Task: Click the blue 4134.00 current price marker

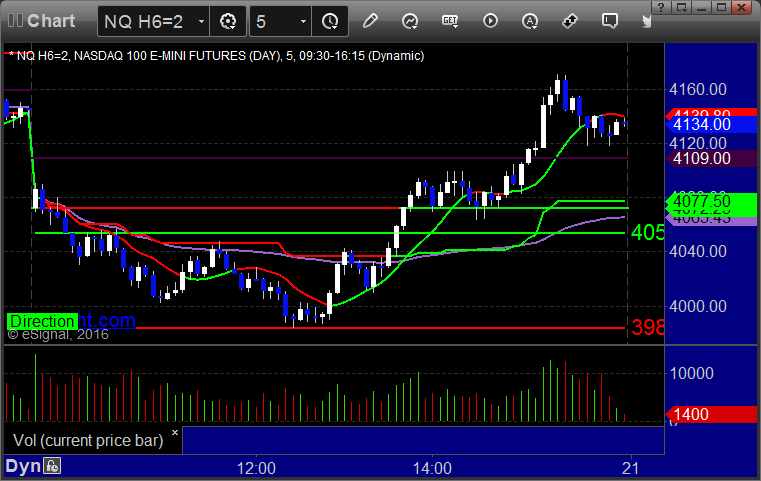Action: click(x=712, y=125)
